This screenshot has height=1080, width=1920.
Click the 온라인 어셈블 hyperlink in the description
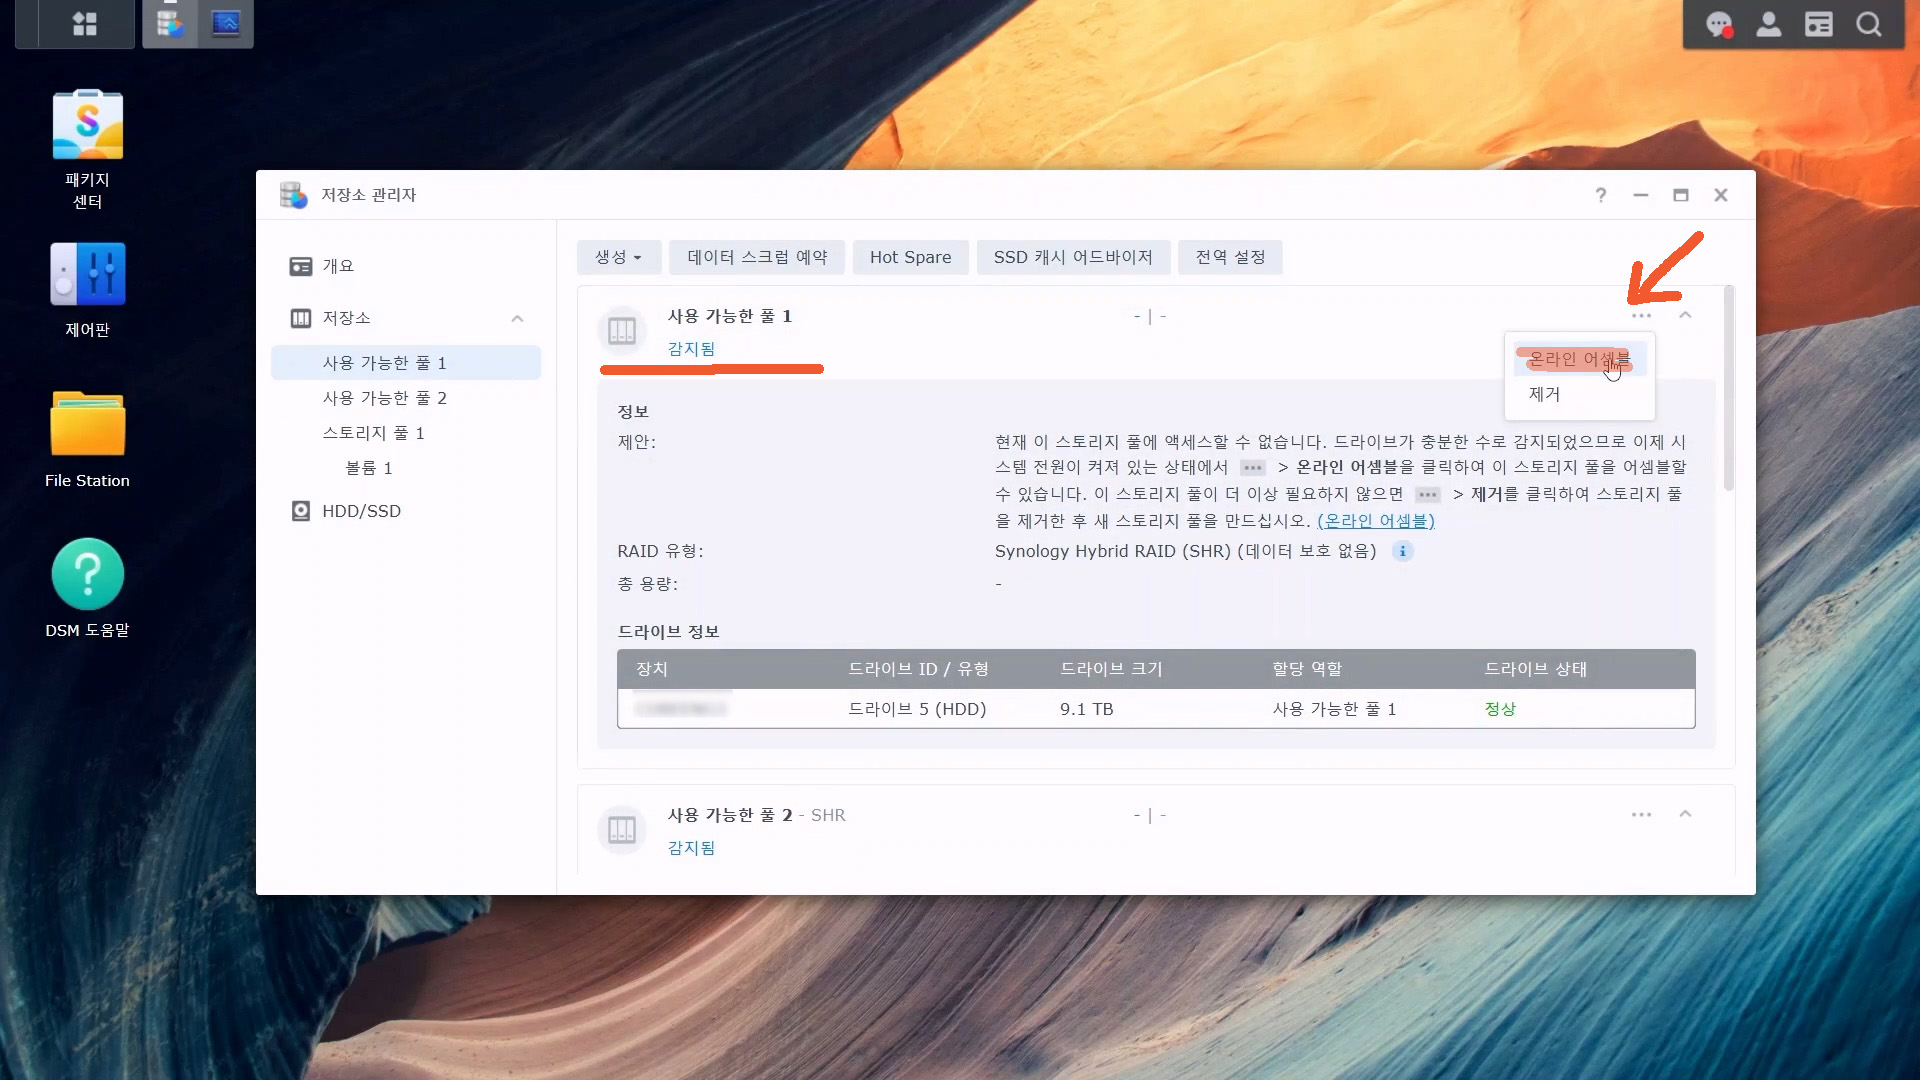coord(1375,521)
